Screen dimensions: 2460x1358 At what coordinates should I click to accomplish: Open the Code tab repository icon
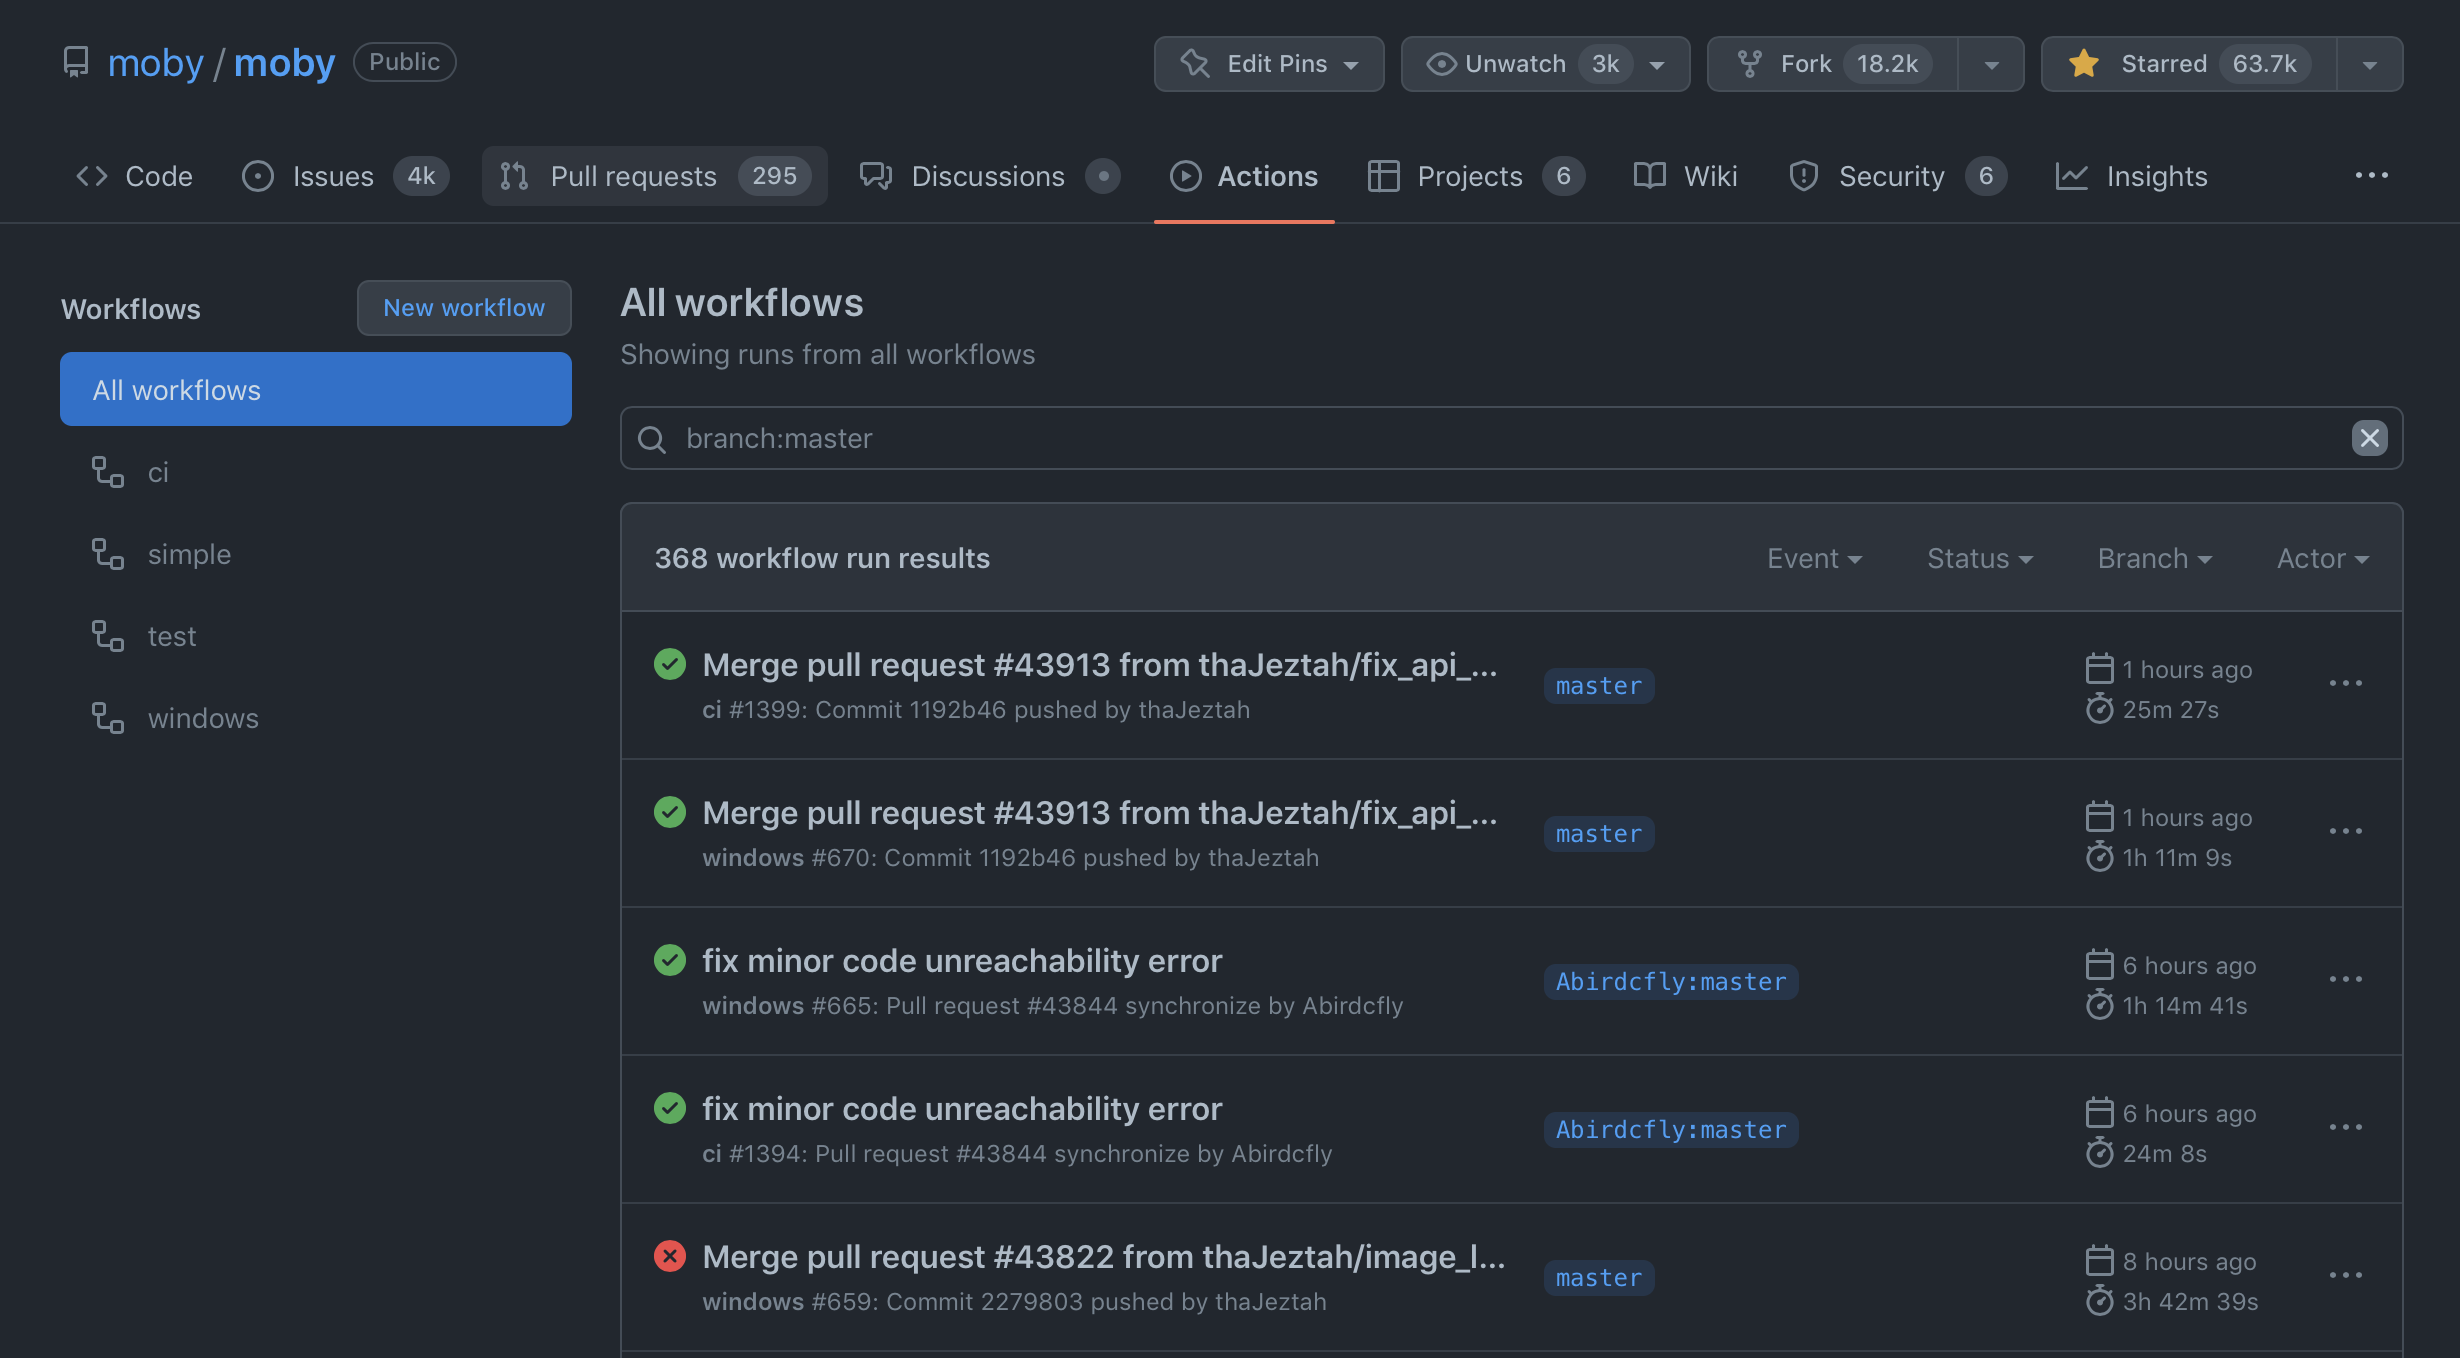(x=91, y=176)
